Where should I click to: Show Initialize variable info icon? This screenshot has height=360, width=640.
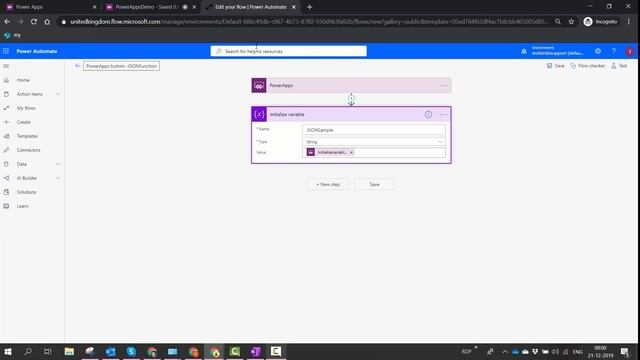(x=428, y=115)
